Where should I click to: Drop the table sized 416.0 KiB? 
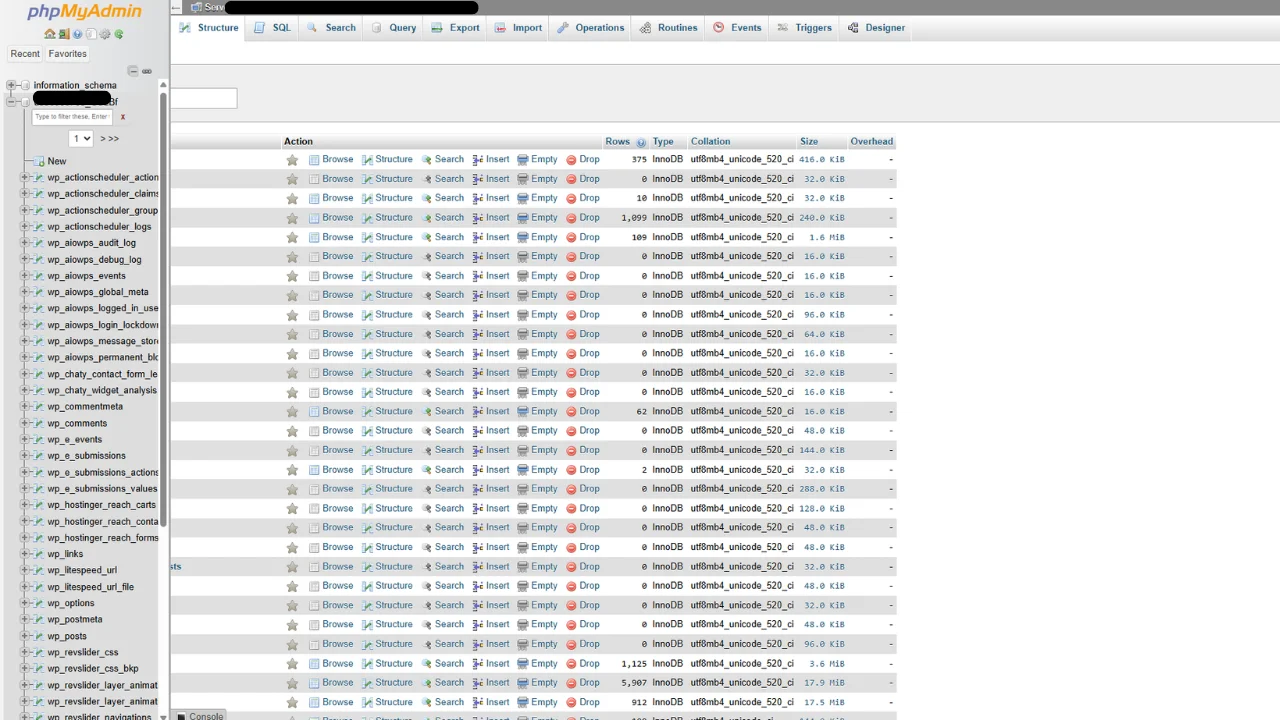tap(583, 160)
